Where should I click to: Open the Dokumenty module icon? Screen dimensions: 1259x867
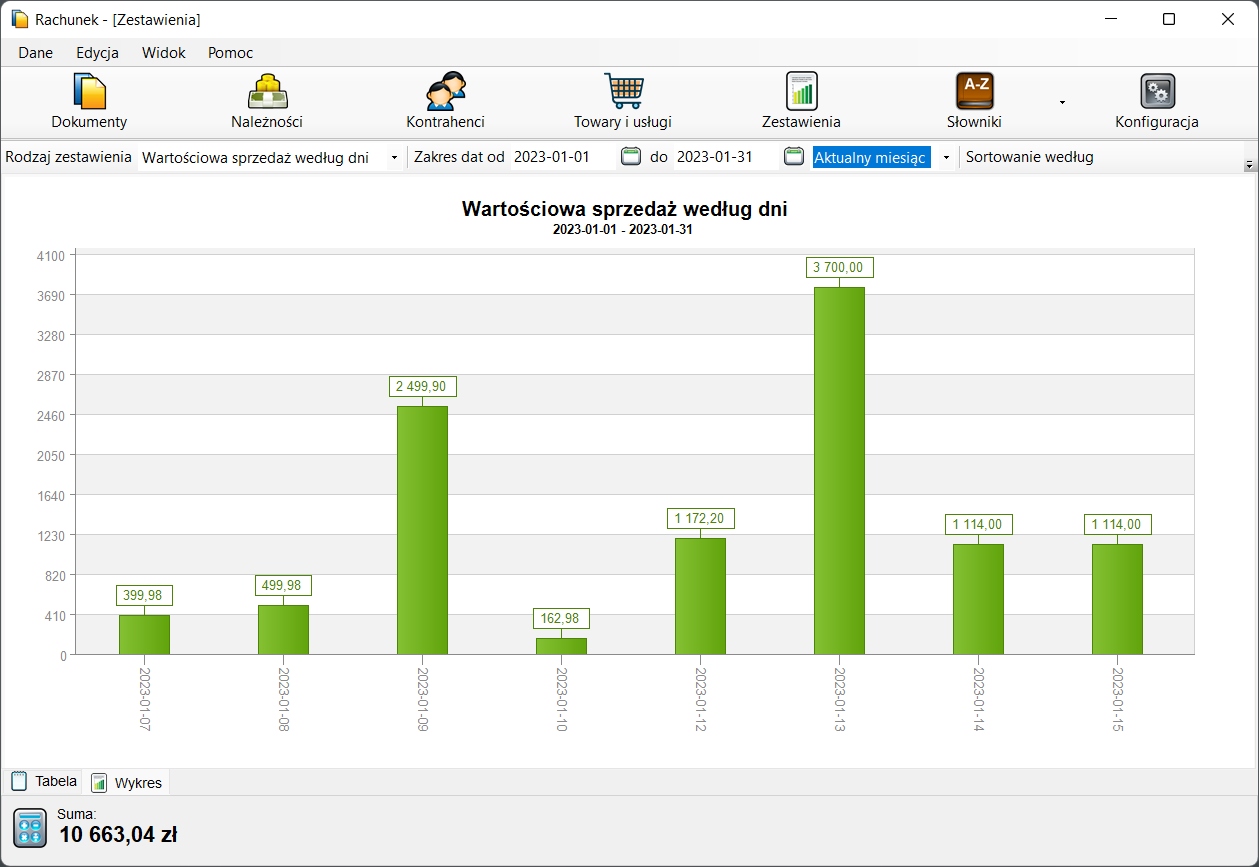[x=89, y=92]
